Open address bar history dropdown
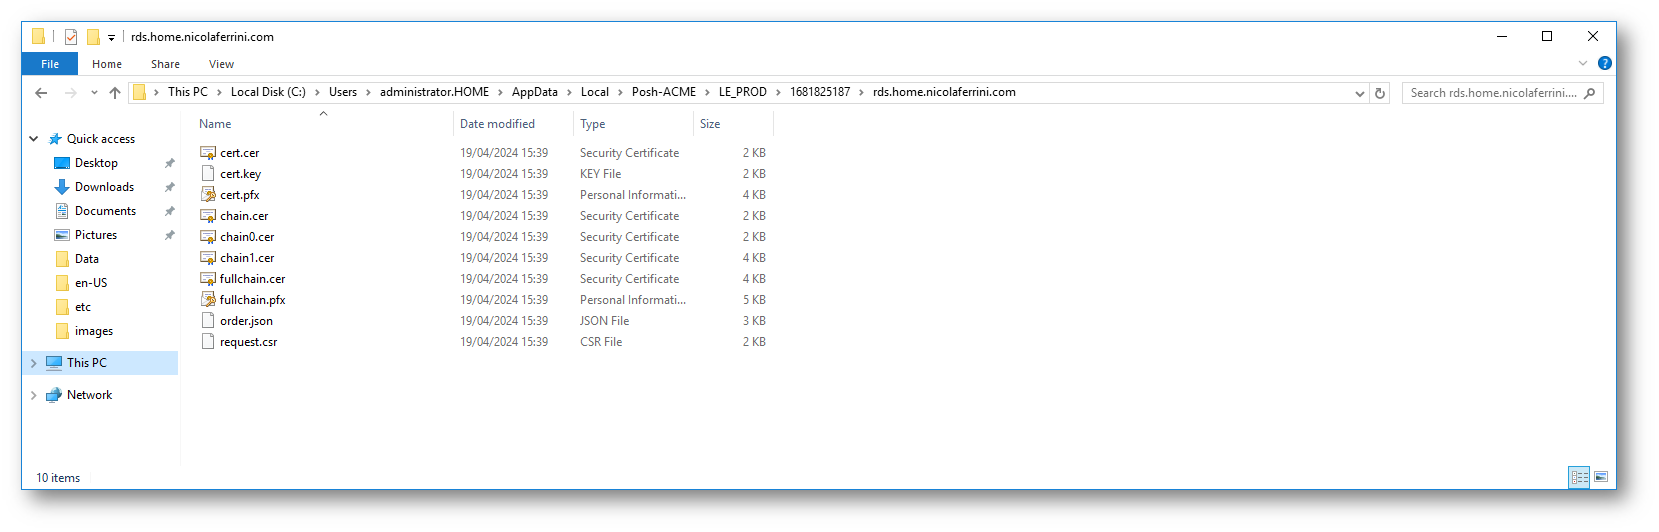 pos(1360,93)
